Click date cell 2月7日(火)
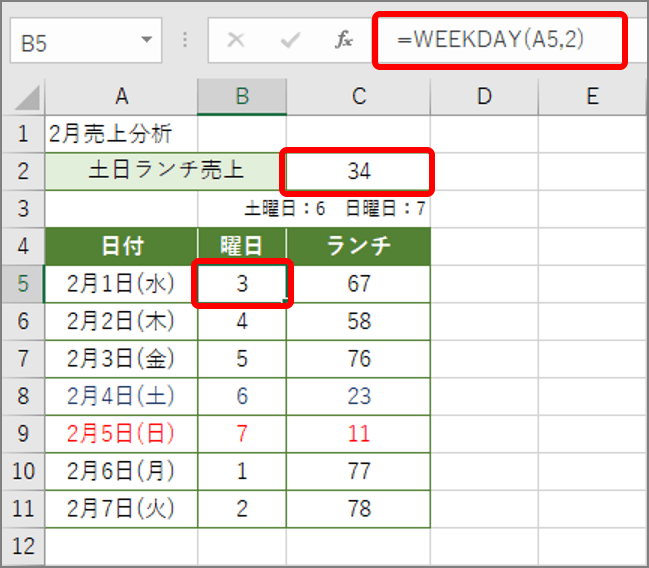 pos(121,509)
